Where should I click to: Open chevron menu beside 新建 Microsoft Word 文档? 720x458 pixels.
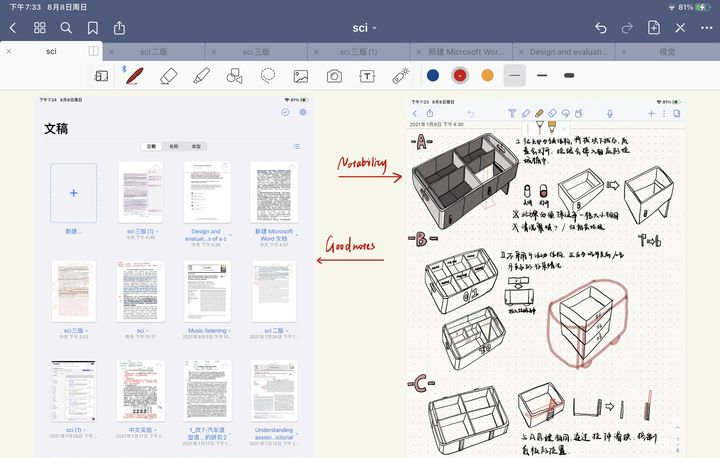[x=296, y=235]
